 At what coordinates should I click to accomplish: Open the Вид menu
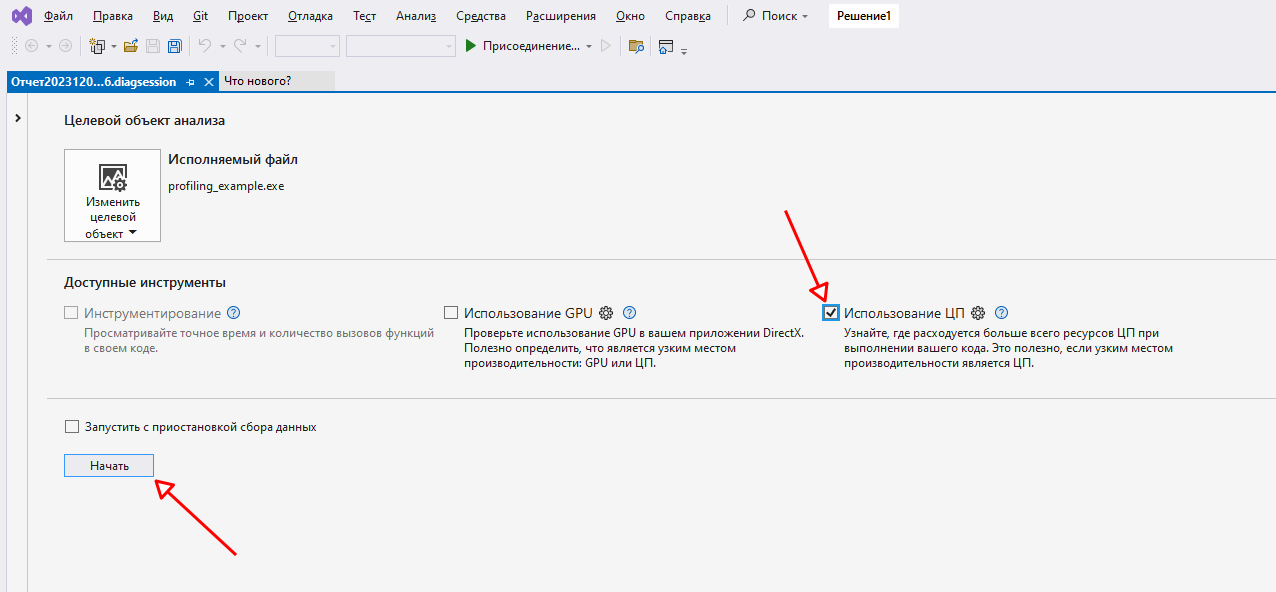164,16
